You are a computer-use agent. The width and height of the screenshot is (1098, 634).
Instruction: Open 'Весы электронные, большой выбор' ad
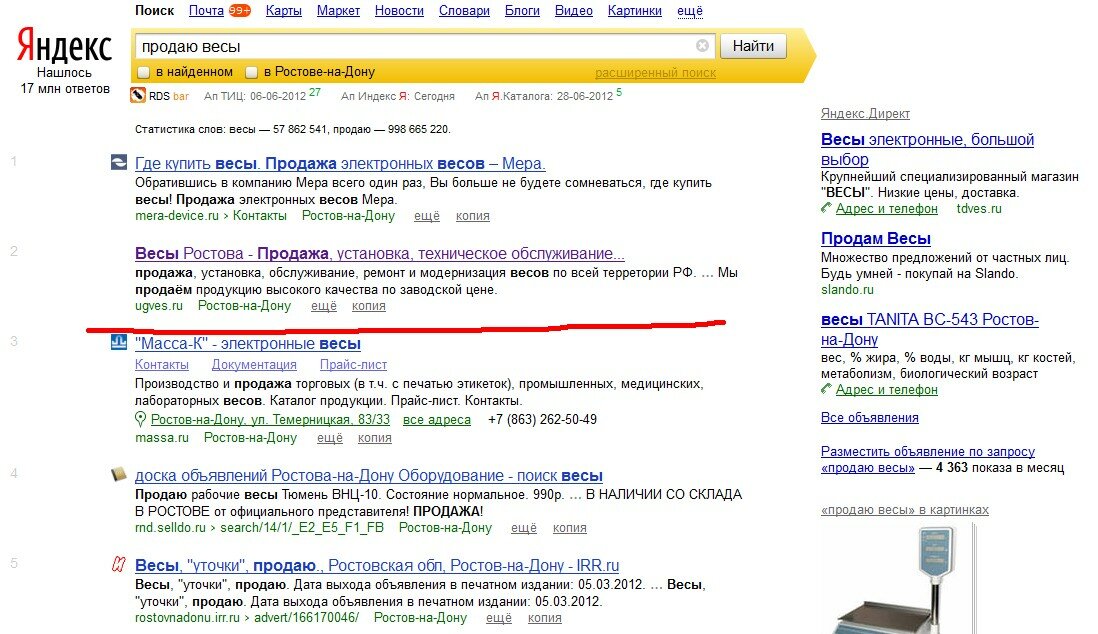[927, 149]
